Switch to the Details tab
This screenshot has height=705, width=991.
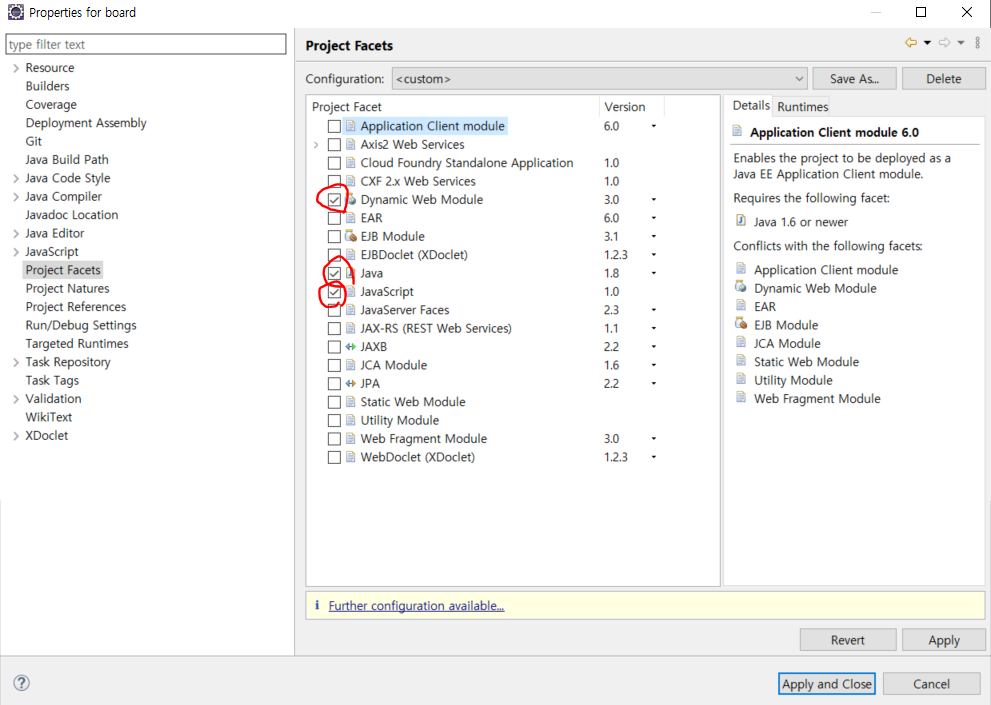(x=750, y=106)
